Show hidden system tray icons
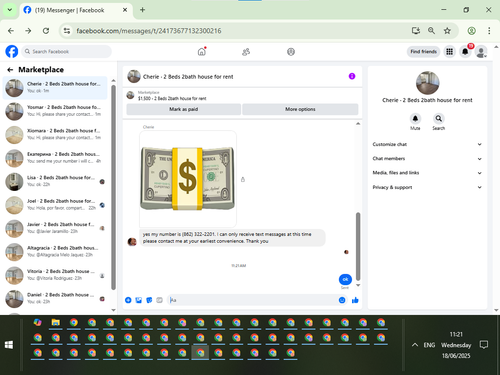 tap(415, 345)
